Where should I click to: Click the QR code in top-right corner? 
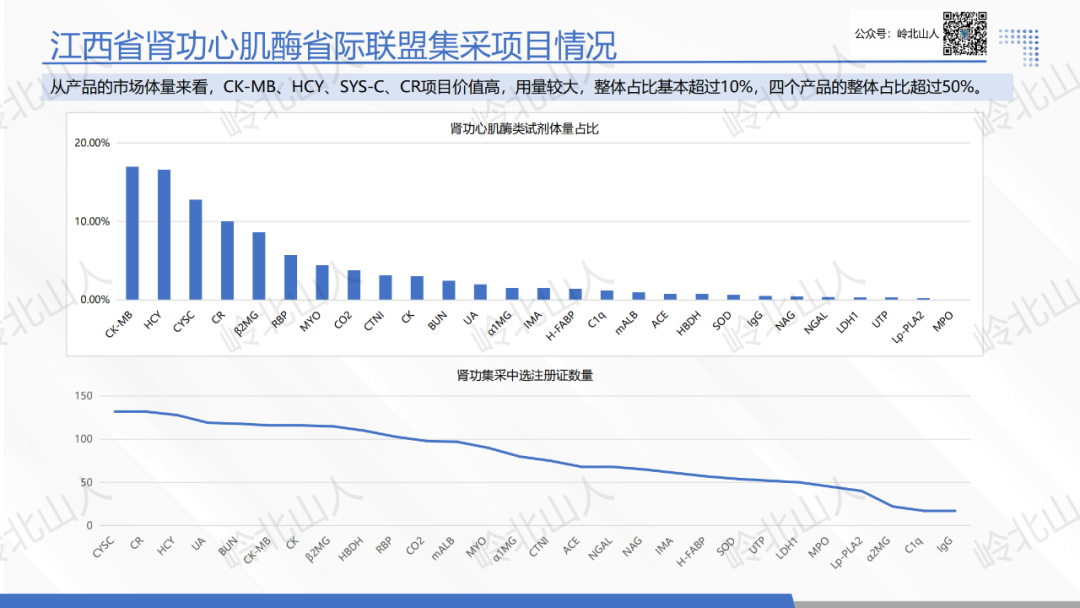tap(964, 33)
